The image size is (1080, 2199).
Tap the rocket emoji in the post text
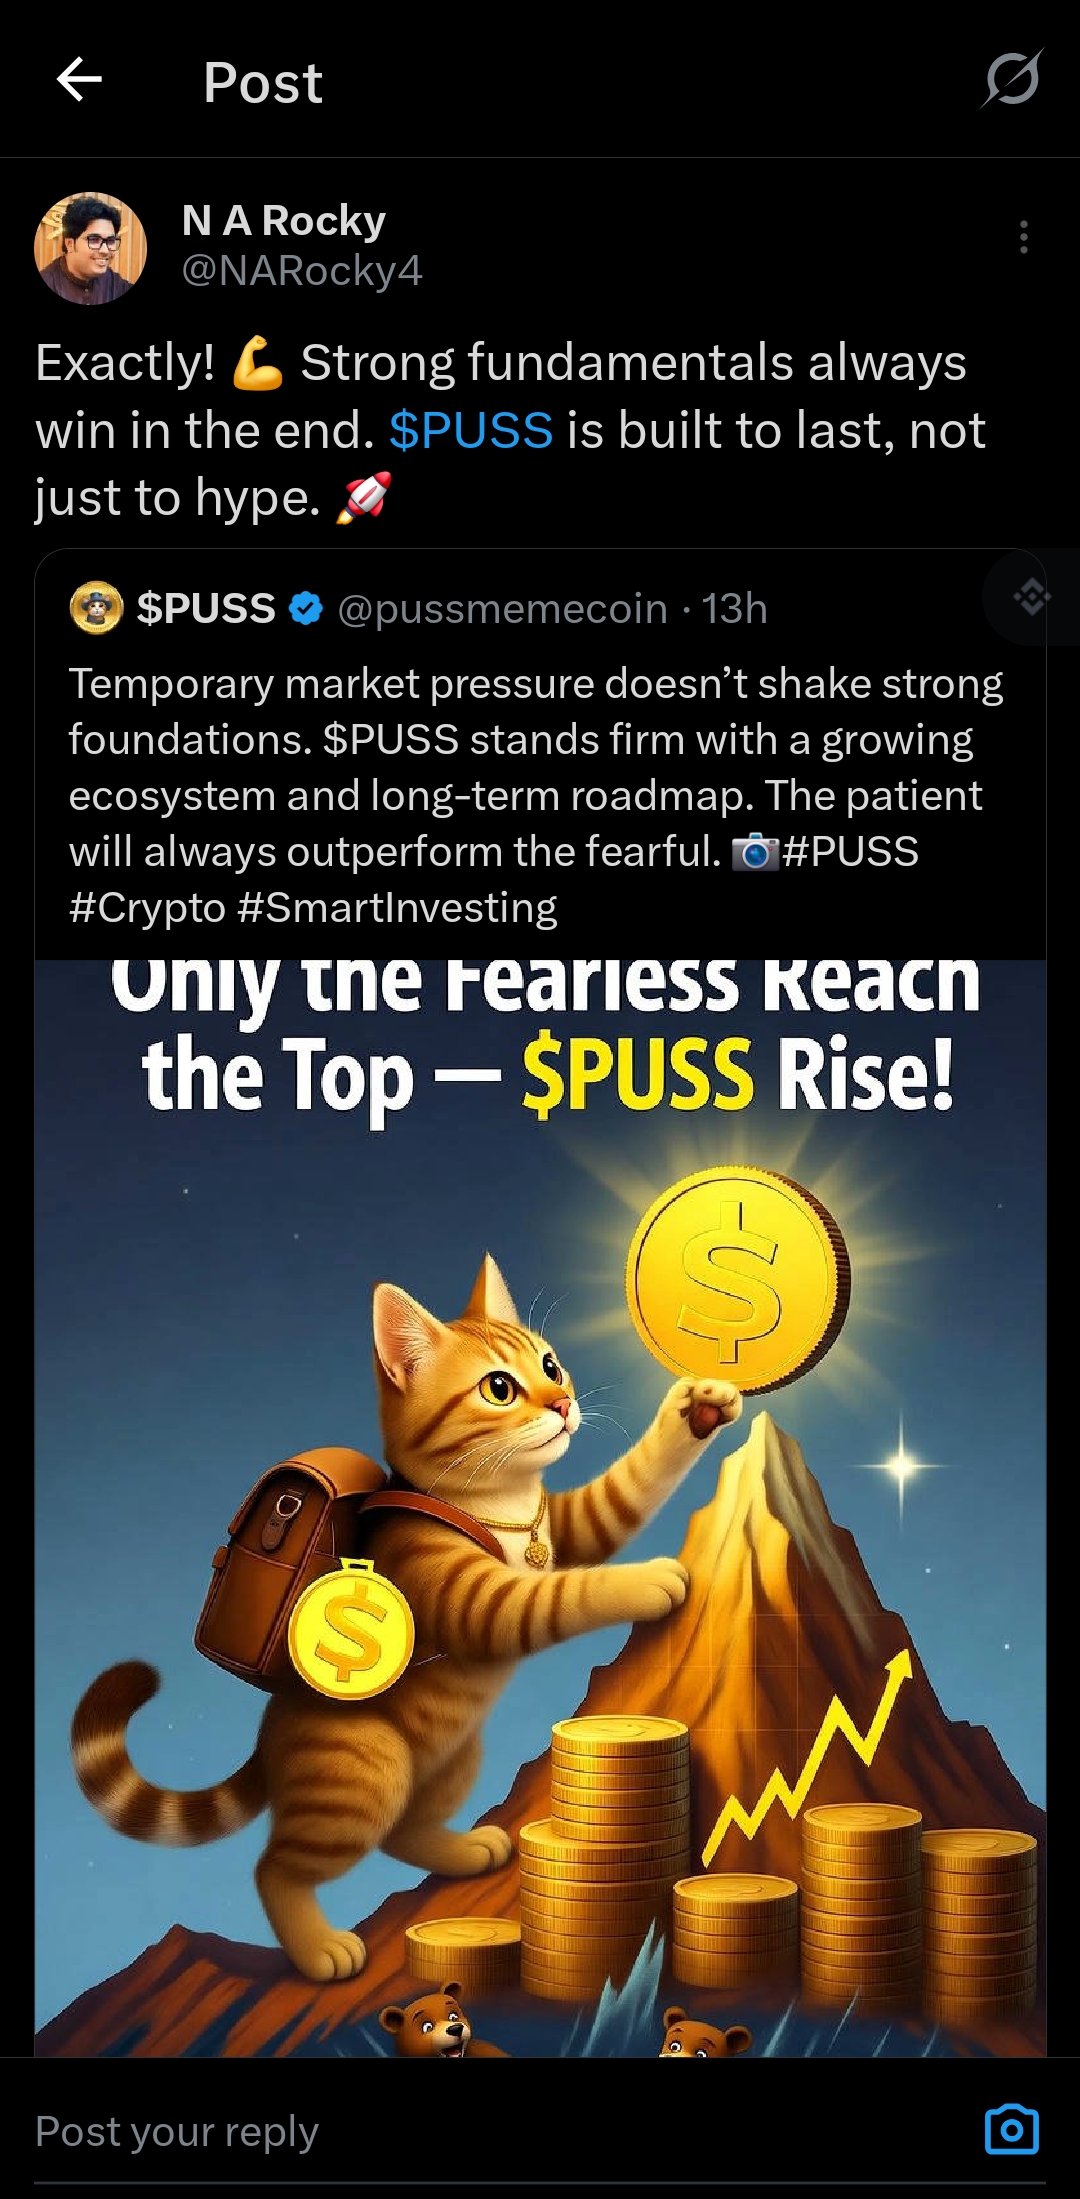363,498
